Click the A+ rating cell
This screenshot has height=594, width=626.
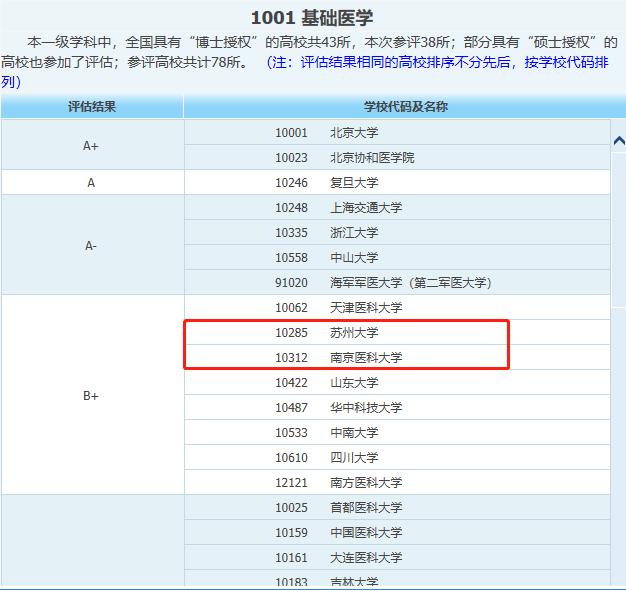pos(92,145)
